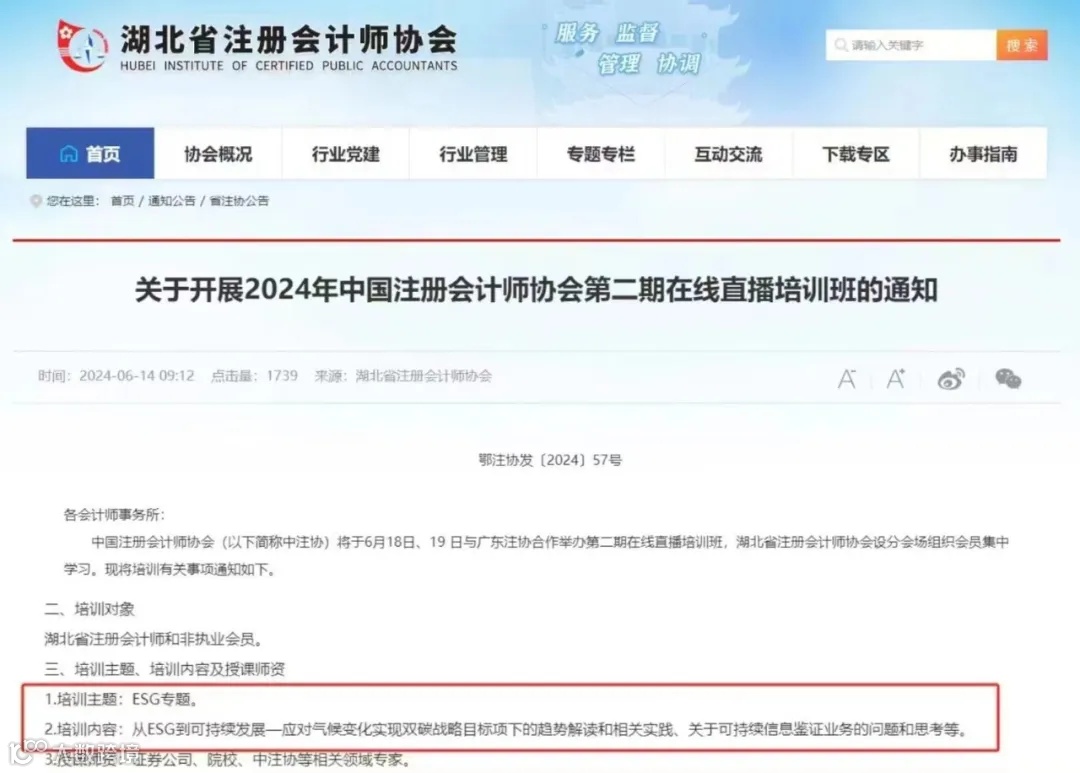The image size is (1080, 773).
Task: Go to 省注协公告 breadcrumb link
Action: tap(239, 201)
